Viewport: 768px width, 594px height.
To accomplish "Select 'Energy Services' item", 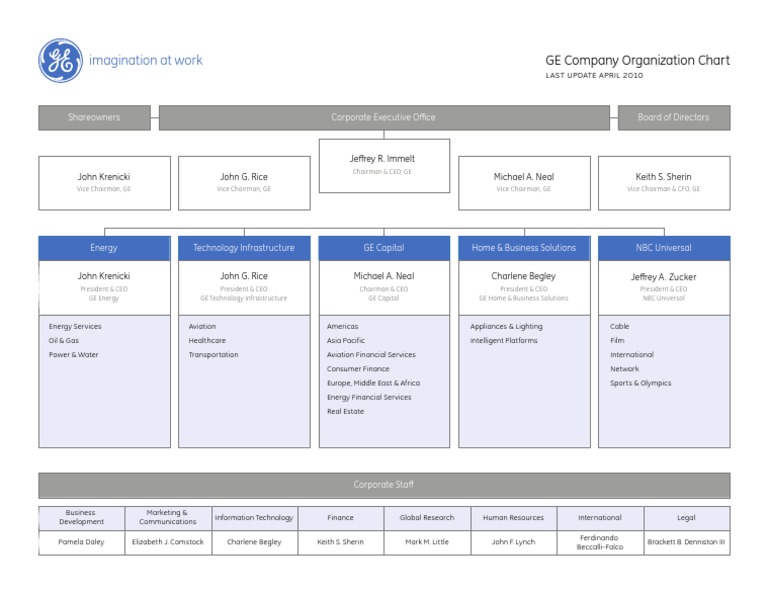I will pyautogui.click(x=75, y=327).
